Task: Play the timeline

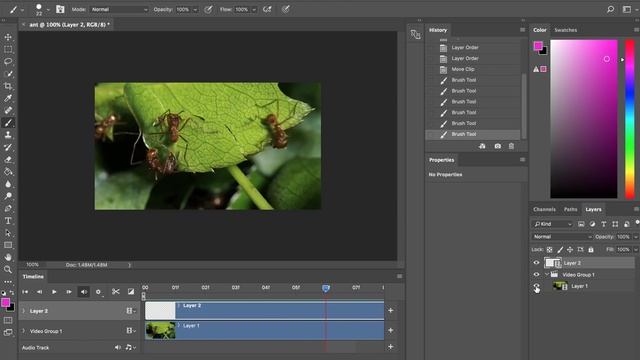Action: 54,292
